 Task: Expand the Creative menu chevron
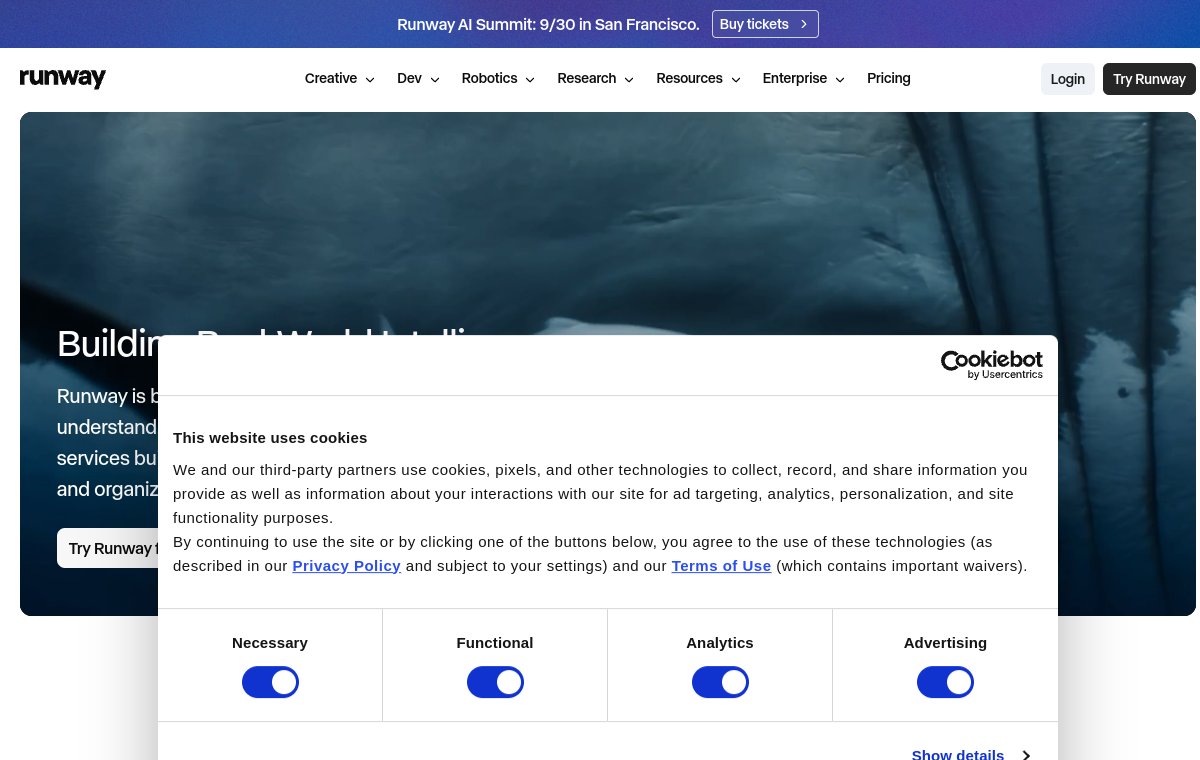370,80
